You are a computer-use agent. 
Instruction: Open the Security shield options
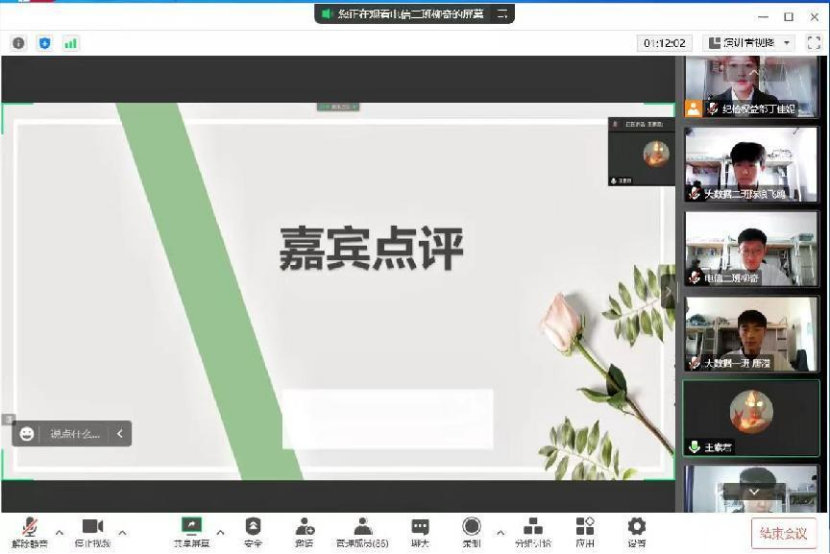tap(253, 530)
